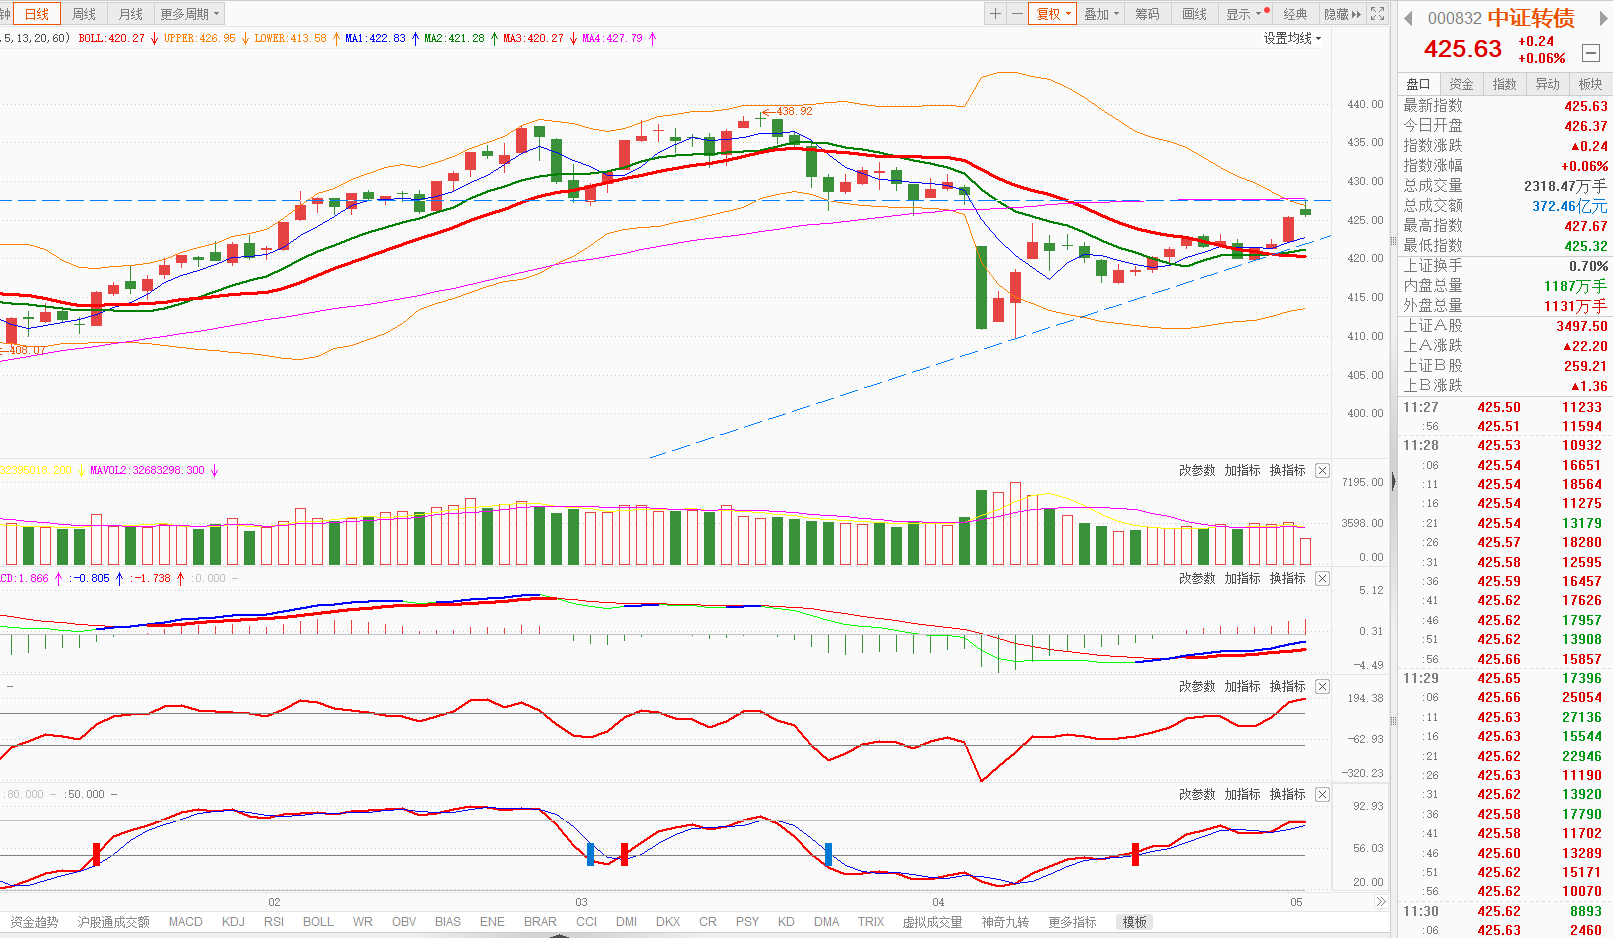
Task: Click 换指标 in CCI panel
Action: [x=1287, y=686]
